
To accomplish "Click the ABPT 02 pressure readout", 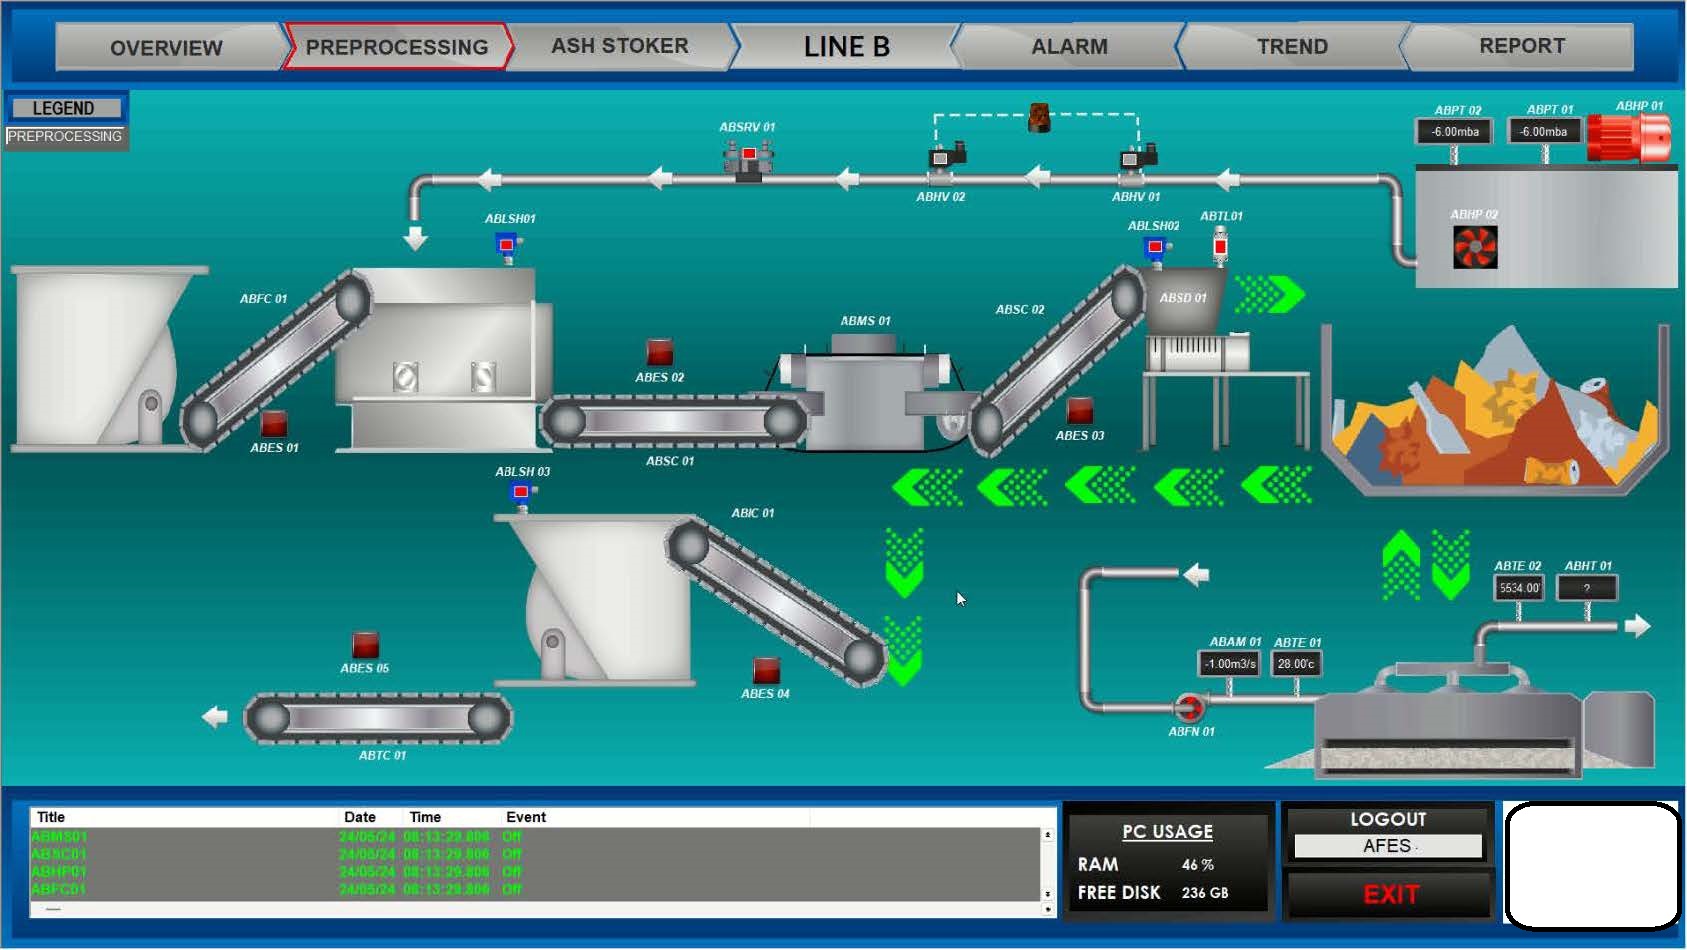I will 1454,132.
